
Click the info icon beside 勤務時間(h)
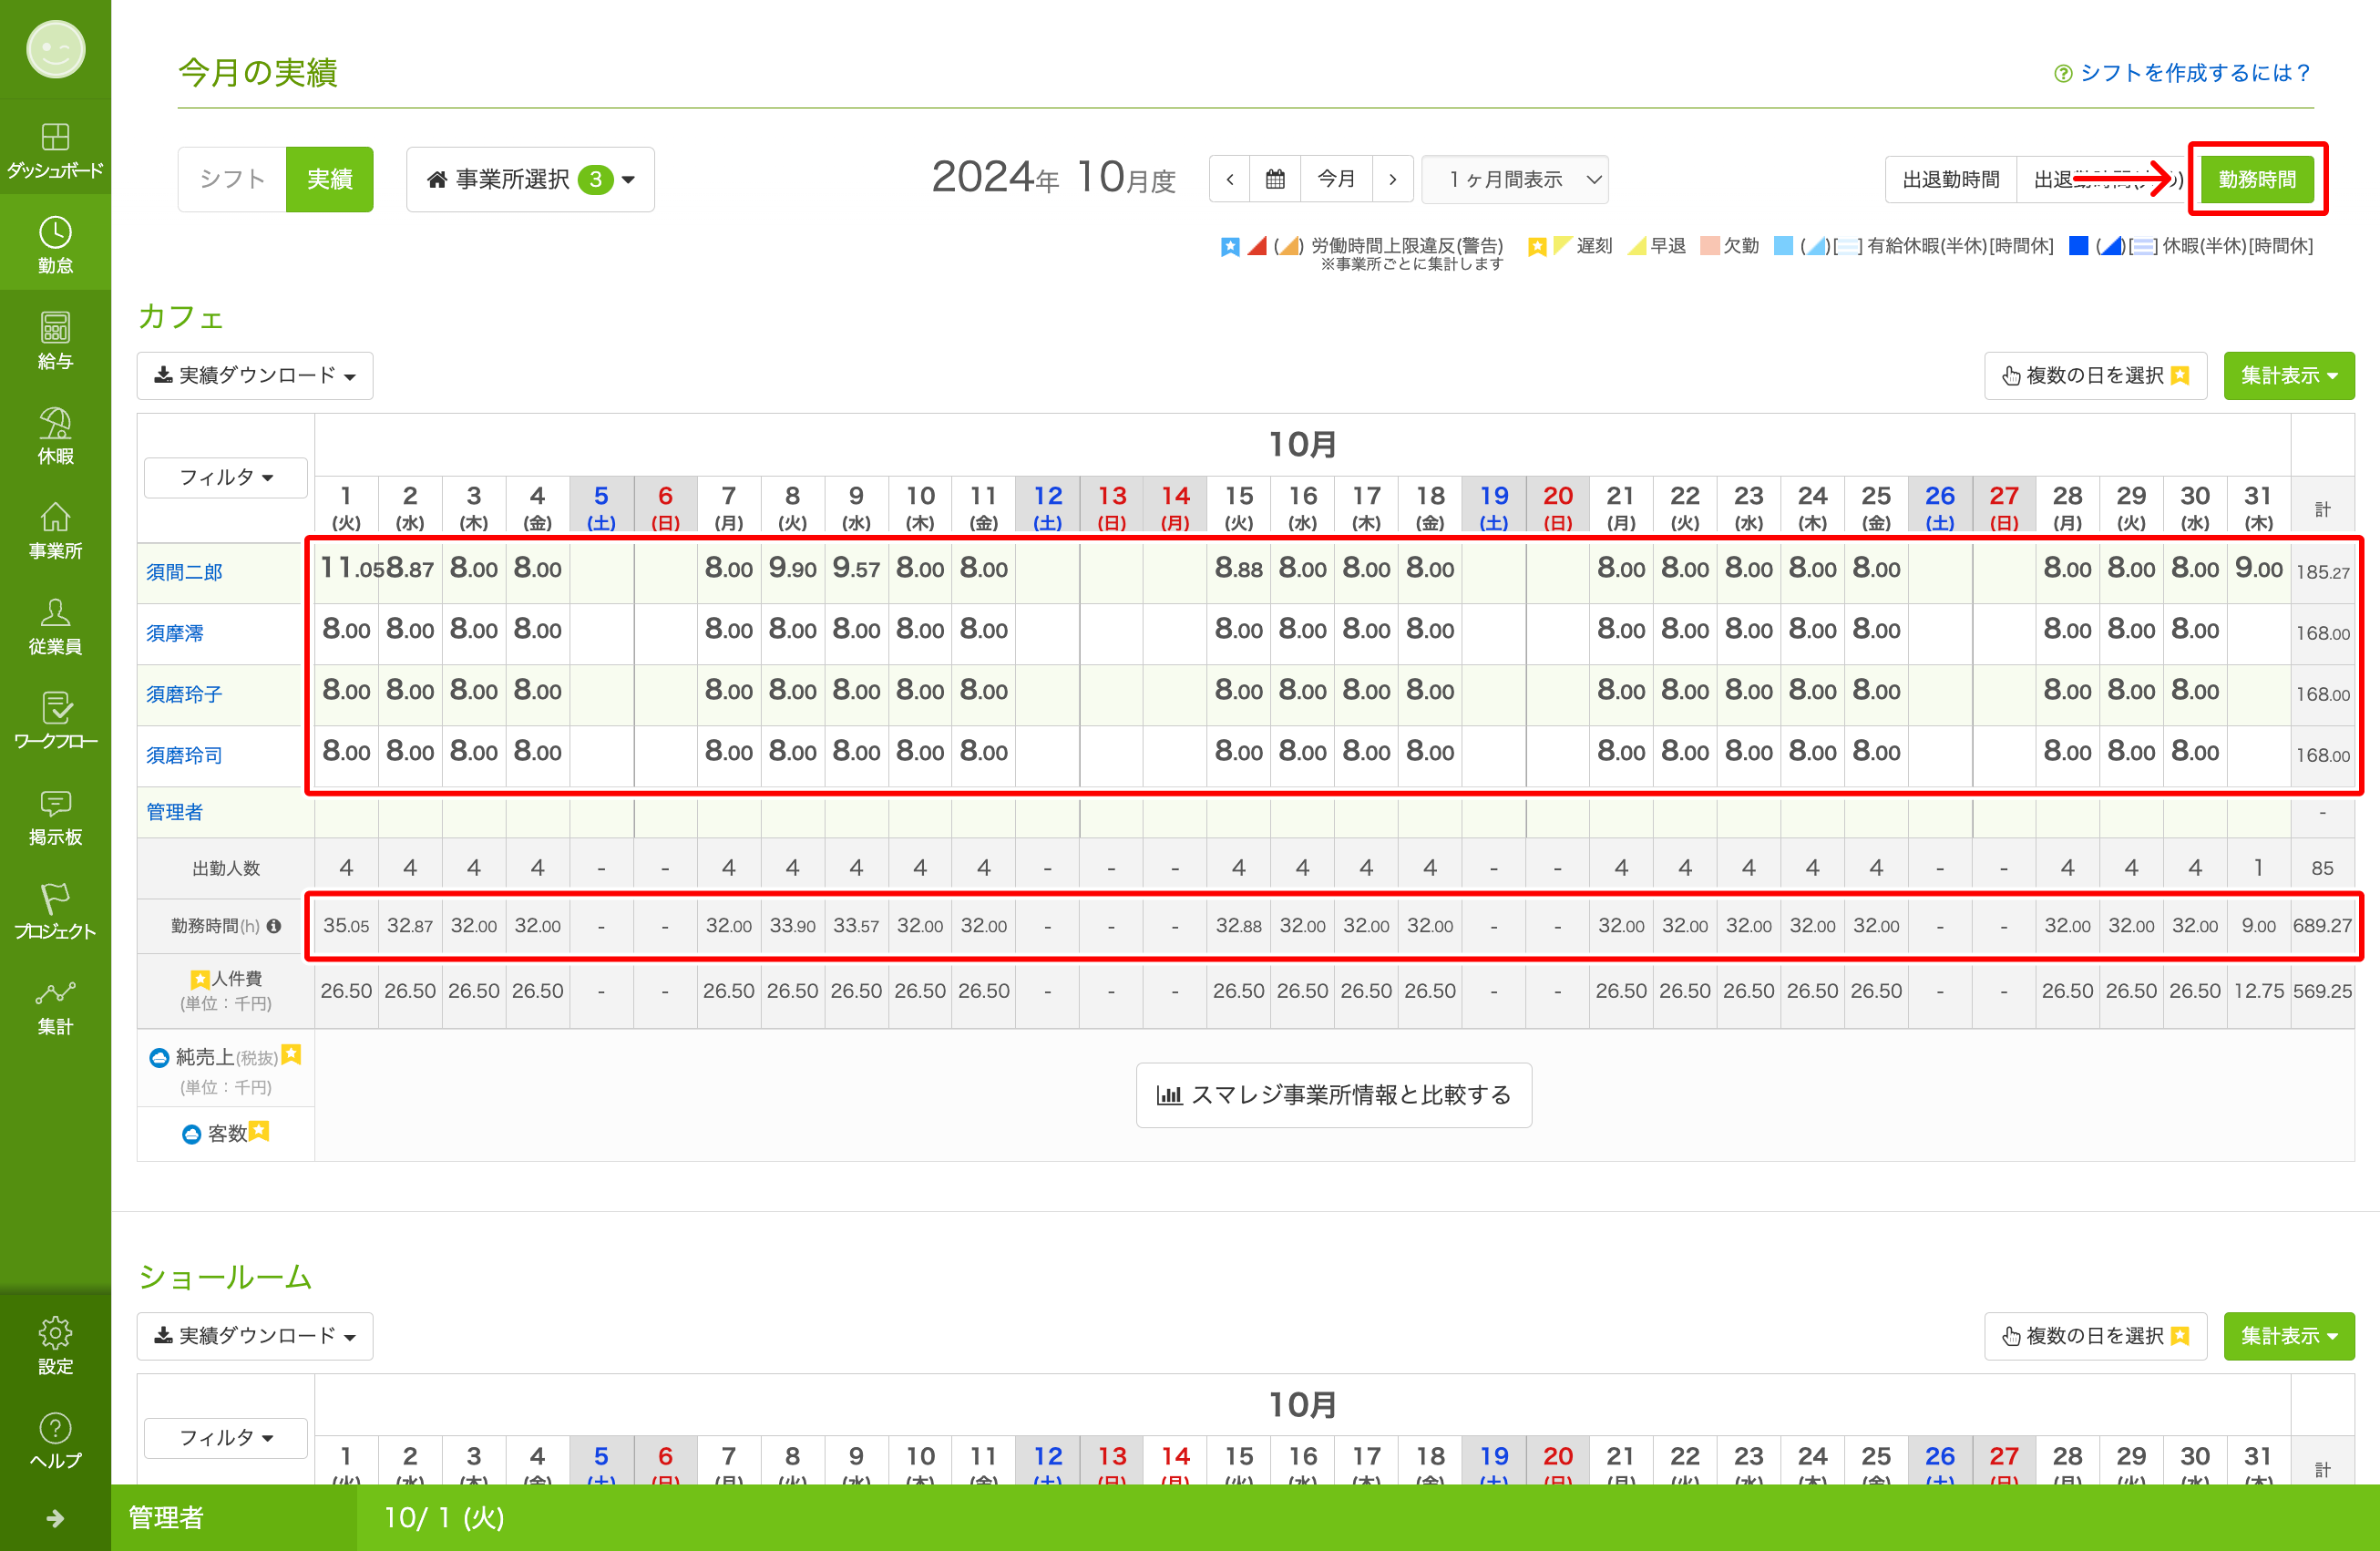(273, 925)
